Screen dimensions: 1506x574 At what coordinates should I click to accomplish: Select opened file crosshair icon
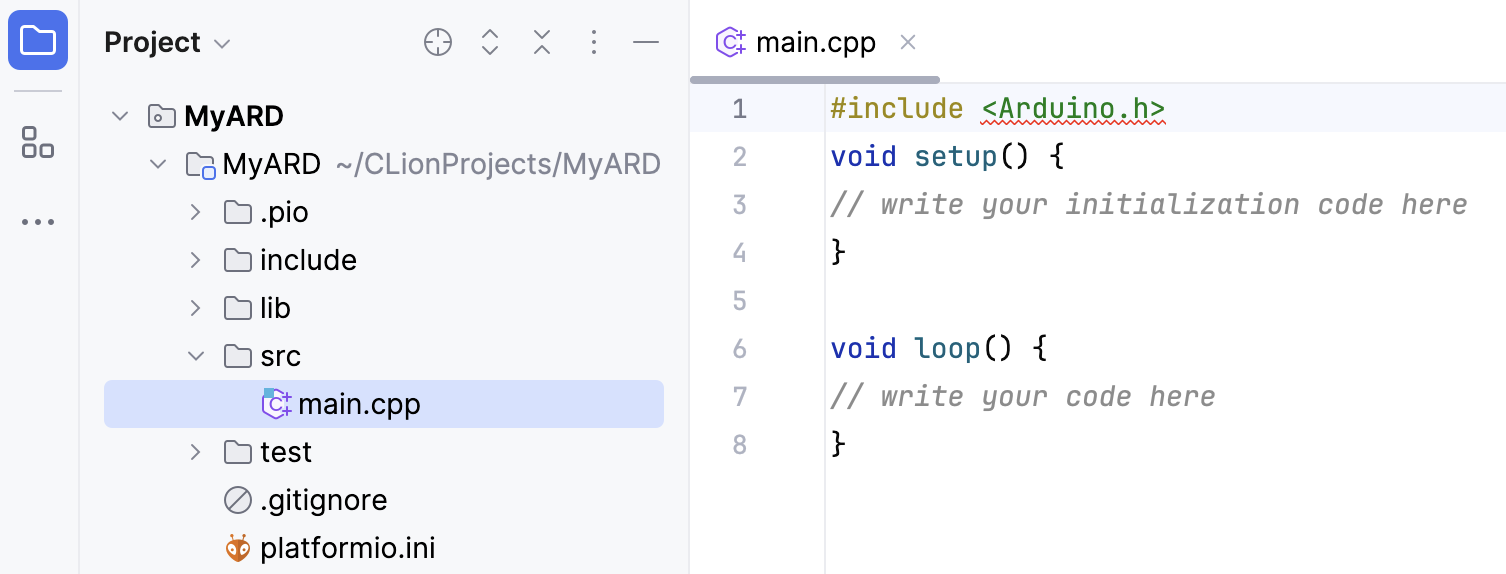click(438, 42)
